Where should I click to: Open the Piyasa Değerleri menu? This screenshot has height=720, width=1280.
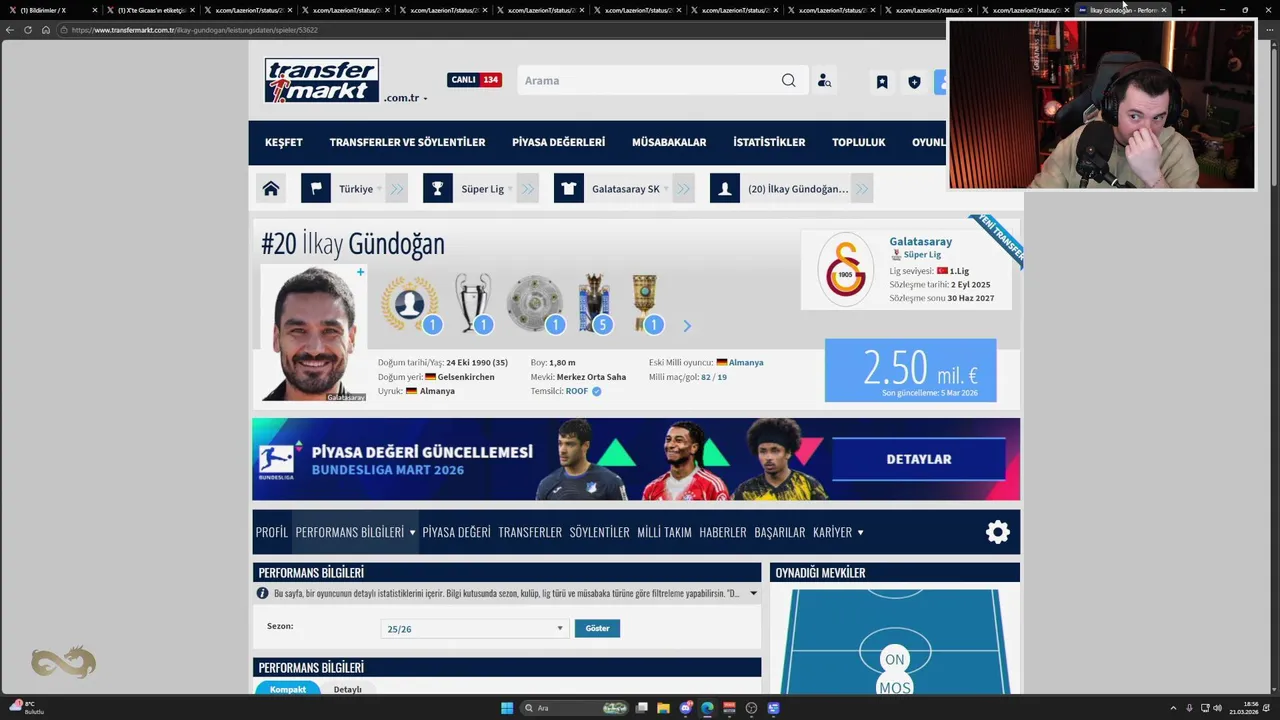pyautogui.click(x=558, y=142)
